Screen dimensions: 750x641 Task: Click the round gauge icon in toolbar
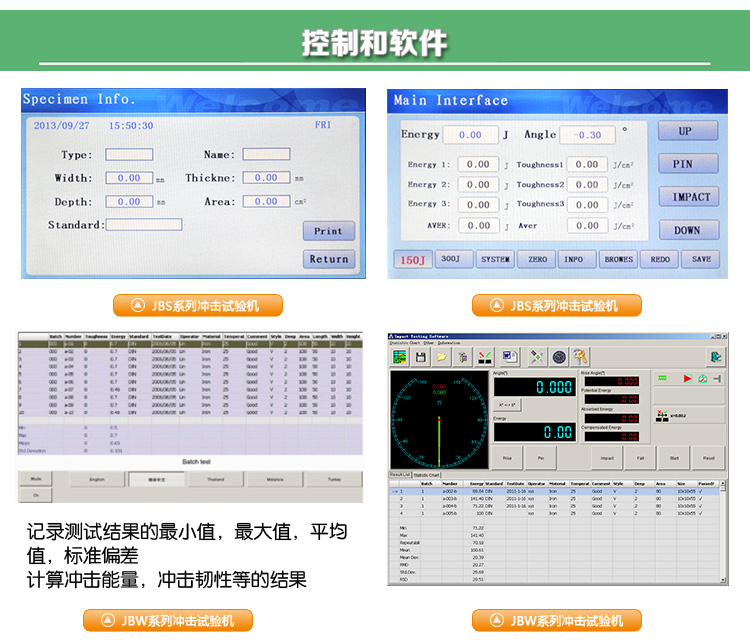point(559,356)
